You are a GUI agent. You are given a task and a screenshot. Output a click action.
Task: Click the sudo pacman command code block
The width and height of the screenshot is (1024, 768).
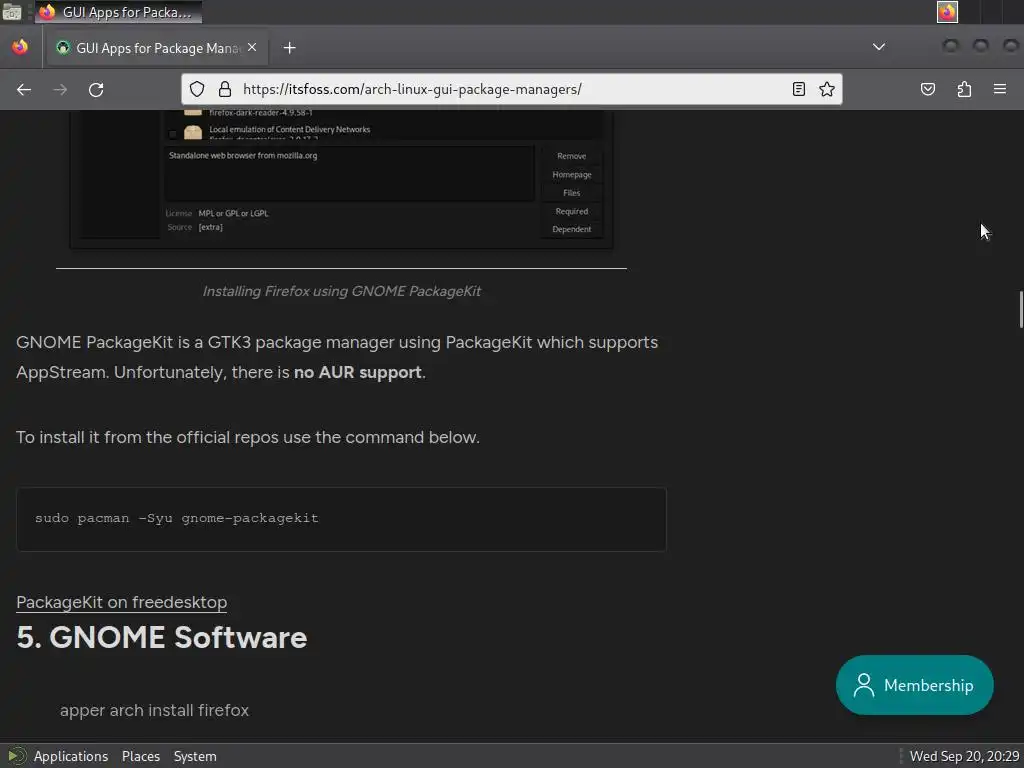342,519
